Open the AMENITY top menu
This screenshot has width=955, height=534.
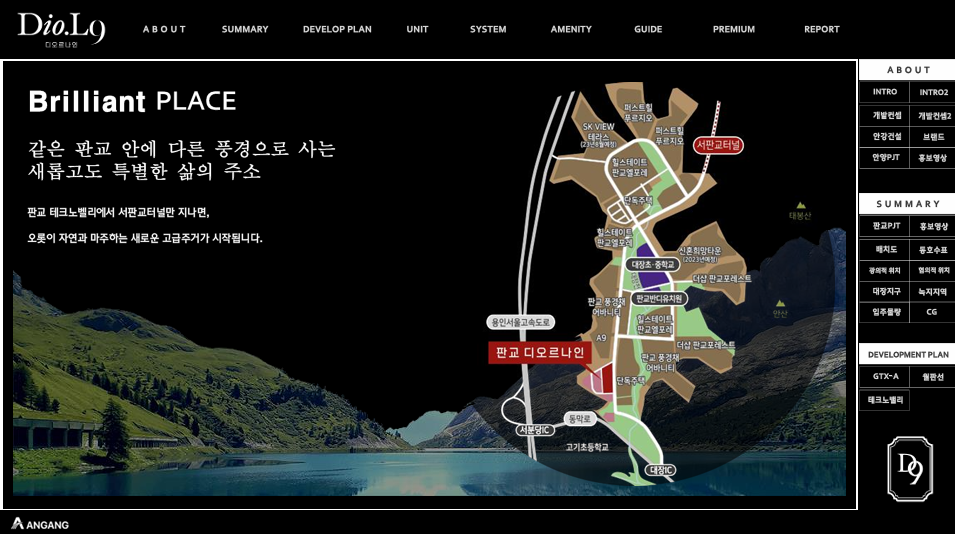[x=571, y=29]
